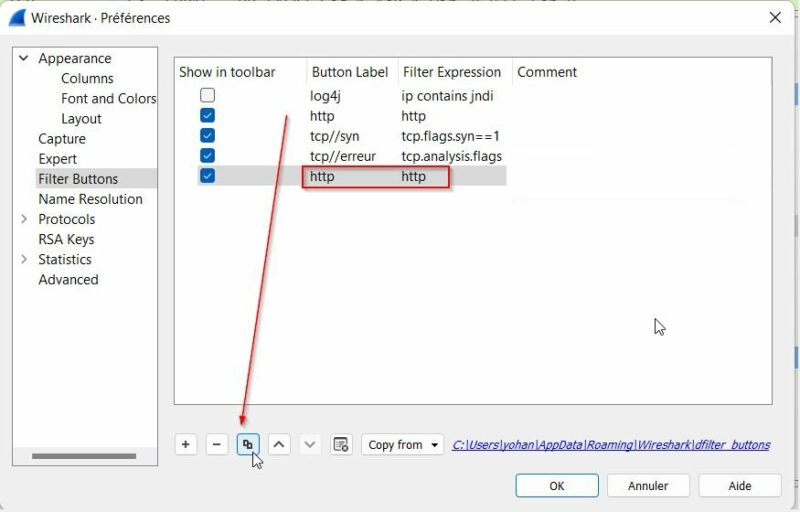Uncheck the highlighted http row checkbox
This screenshot has width=800, height=512.
click(x=208, y=176)
